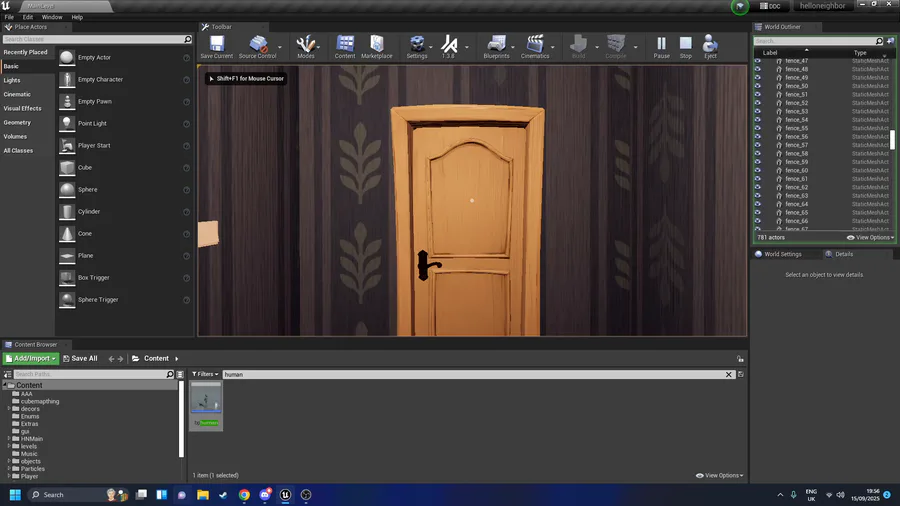This screenshot has width=900, height=506.
Task: Toggle visibility eye for fence_51
Action: click(x=758, y=95)
